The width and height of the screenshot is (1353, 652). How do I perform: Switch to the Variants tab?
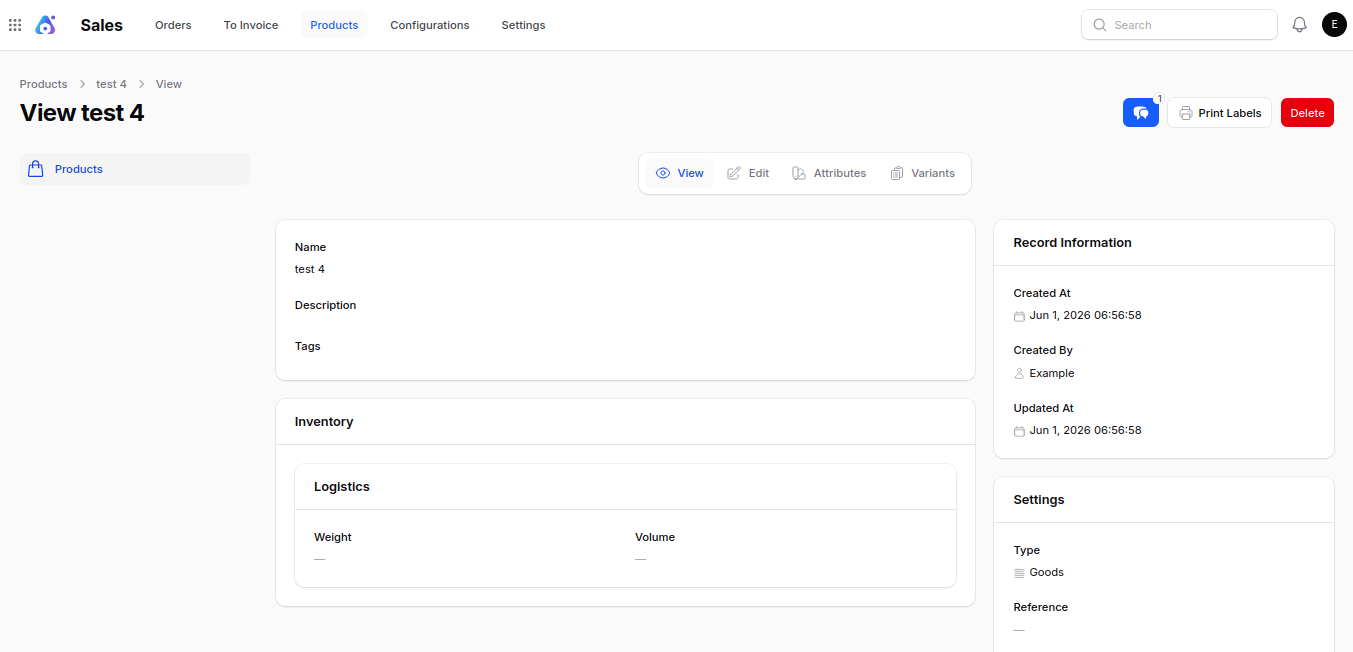tap(923, 173)
